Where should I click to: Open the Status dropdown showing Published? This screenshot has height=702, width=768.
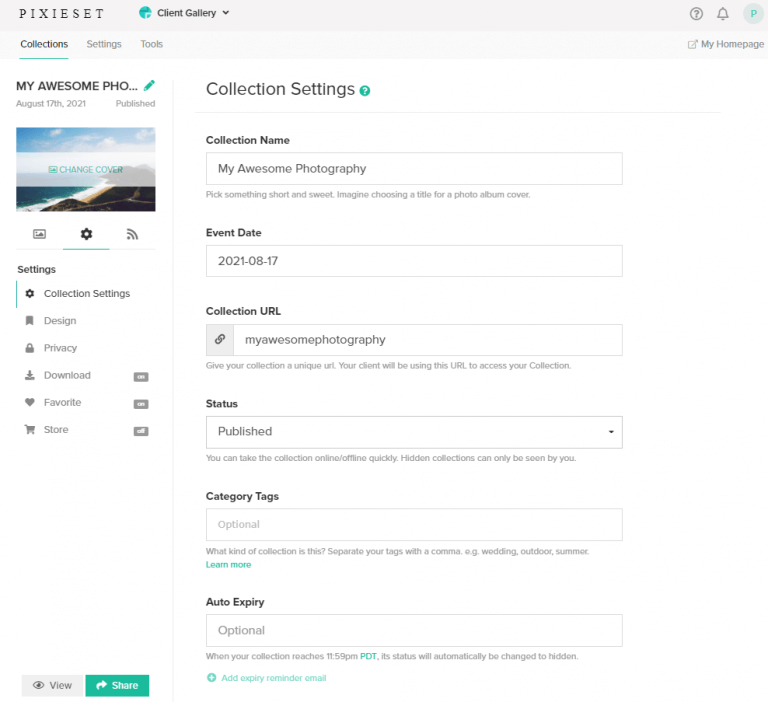414,432
